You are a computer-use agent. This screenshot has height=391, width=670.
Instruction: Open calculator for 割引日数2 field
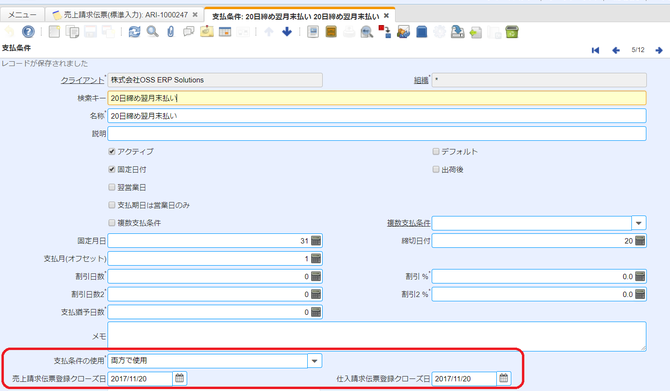[x=316, y=294]
